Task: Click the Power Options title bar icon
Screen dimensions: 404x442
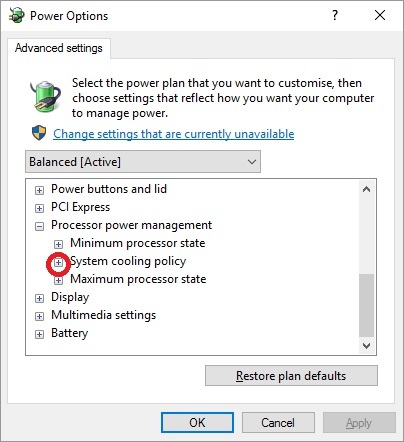Action: point(17,15)
